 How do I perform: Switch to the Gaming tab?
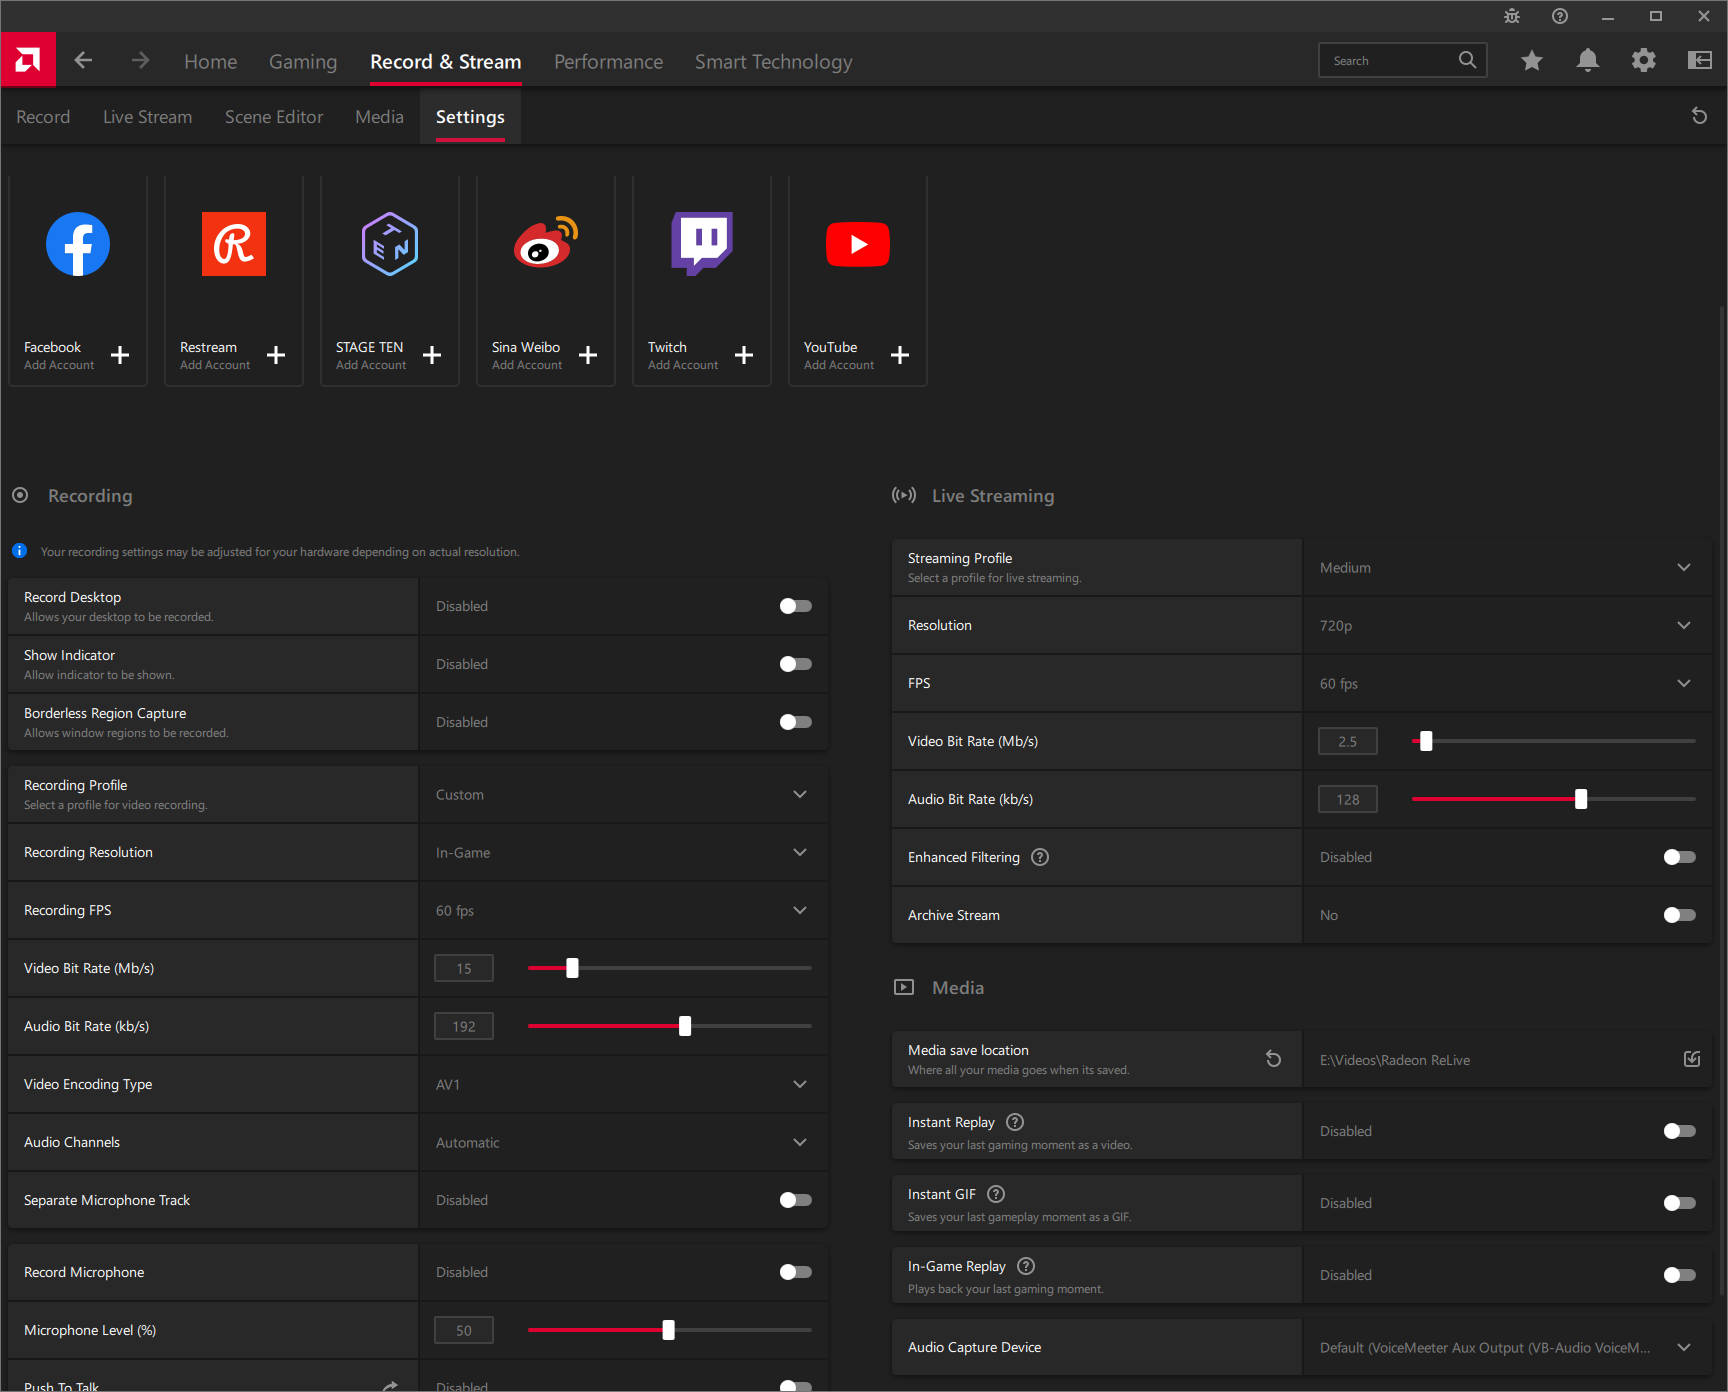coord(303,61)
